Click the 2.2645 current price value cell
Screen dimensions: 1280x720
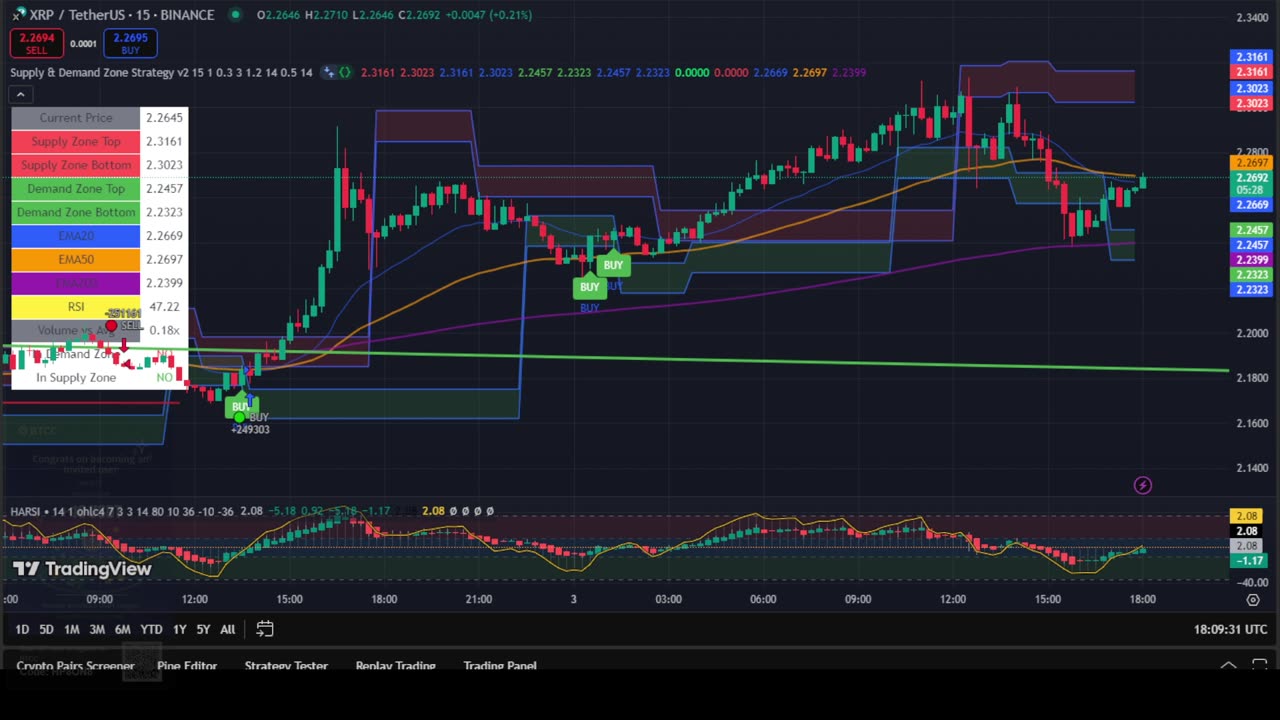pos(164,117)
